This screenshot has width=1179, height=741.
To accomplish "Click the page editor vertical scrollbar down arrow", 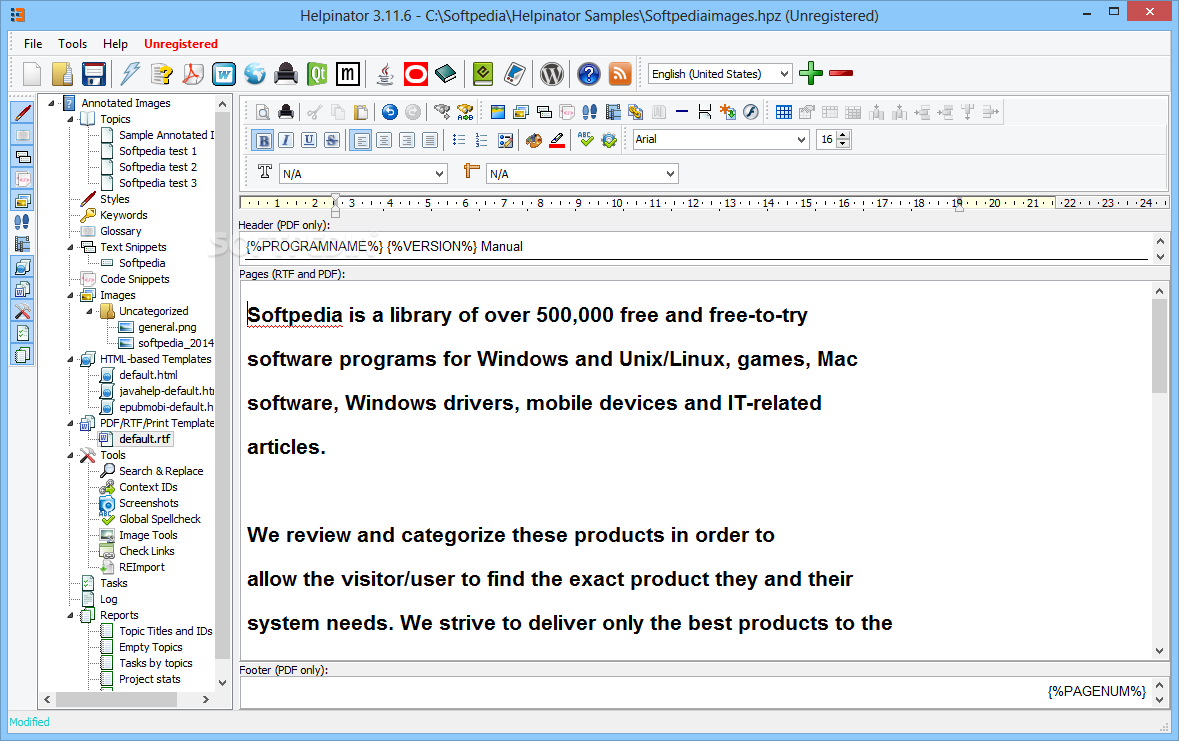I will coord(1159,651).
